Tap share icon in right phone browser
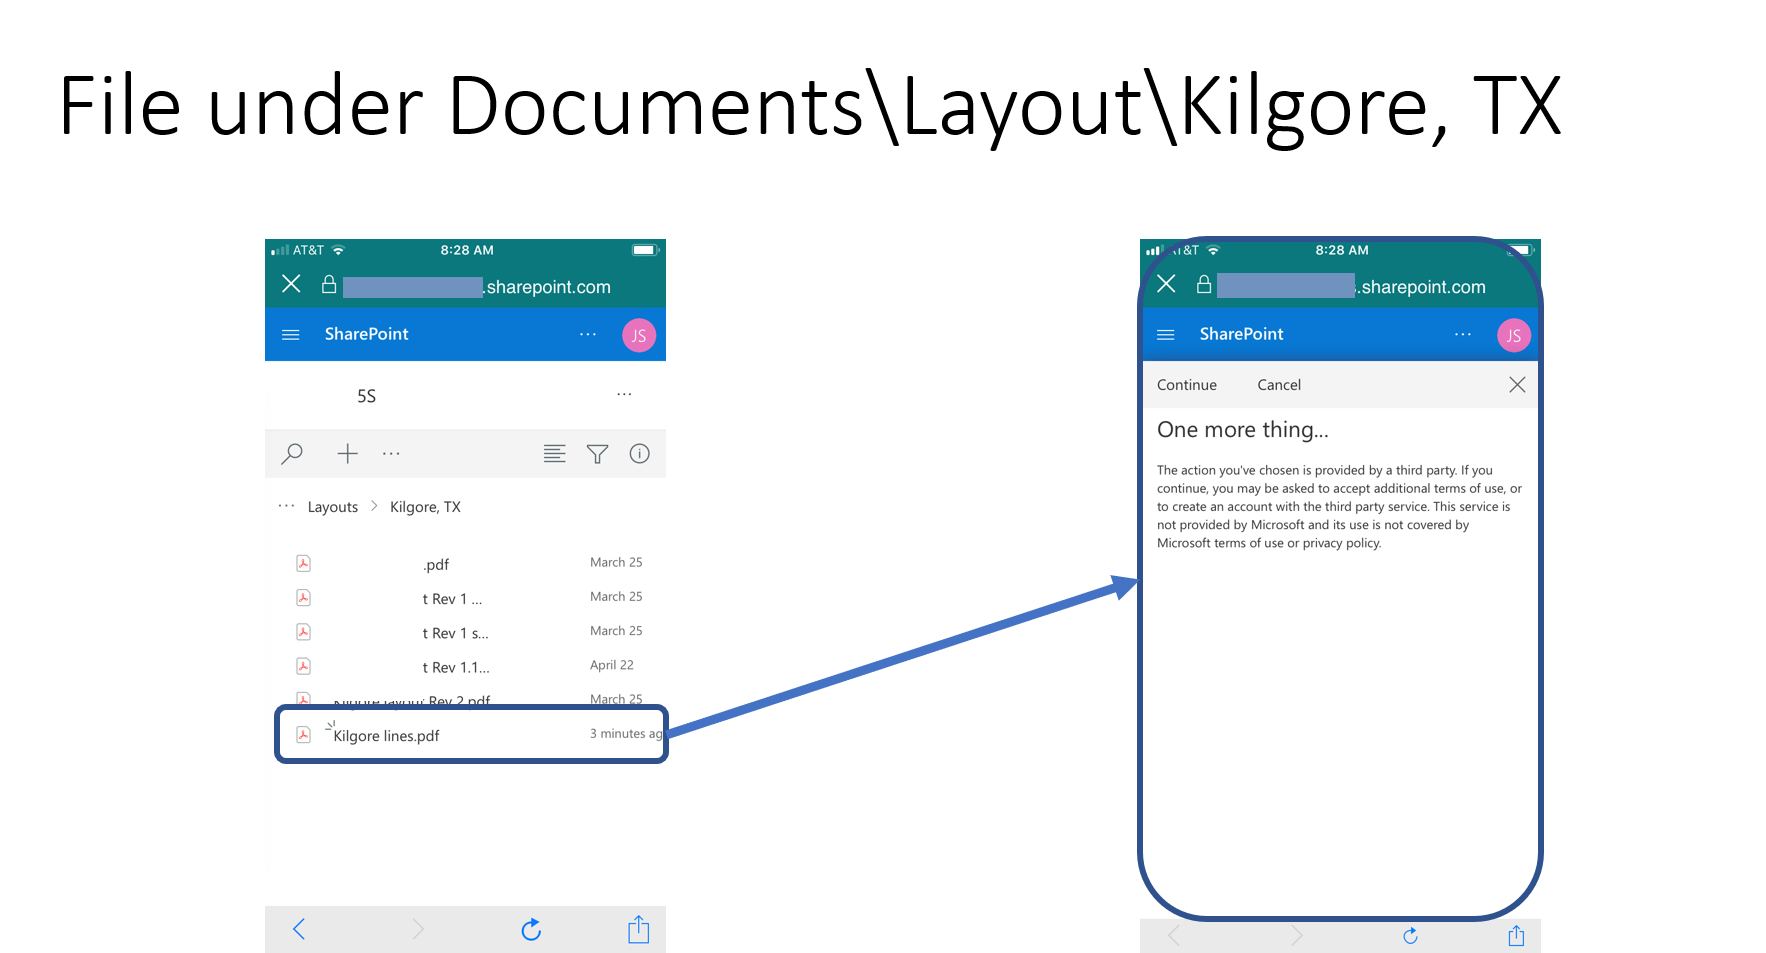The image size is (1766, 953). pos(1516,935)
